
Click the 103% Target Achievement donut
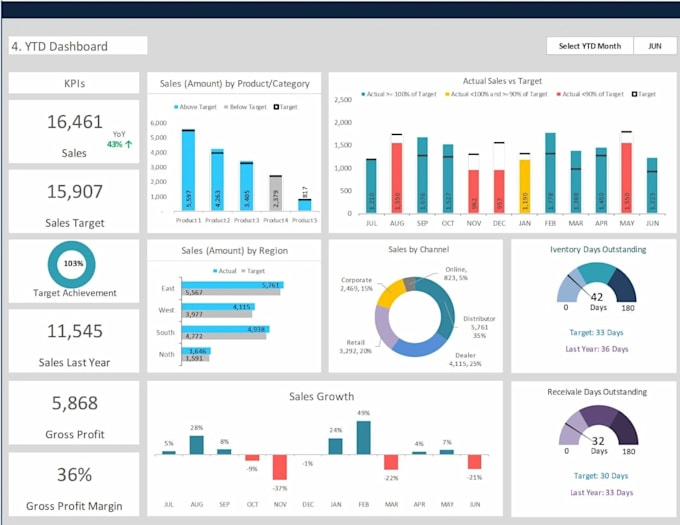point(72,264)
